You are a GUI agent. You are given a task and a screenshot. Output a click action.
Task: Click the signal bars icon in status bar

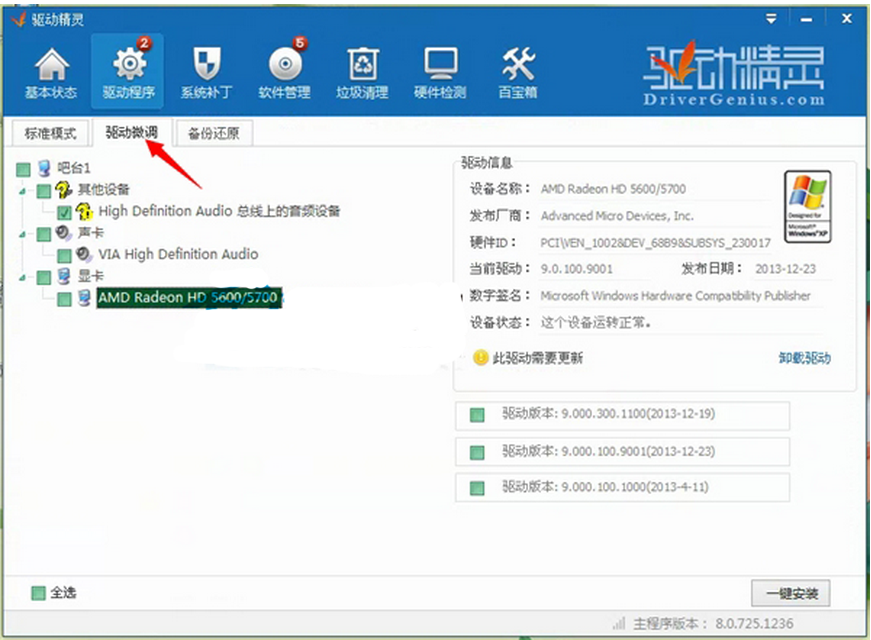point(619,623)
